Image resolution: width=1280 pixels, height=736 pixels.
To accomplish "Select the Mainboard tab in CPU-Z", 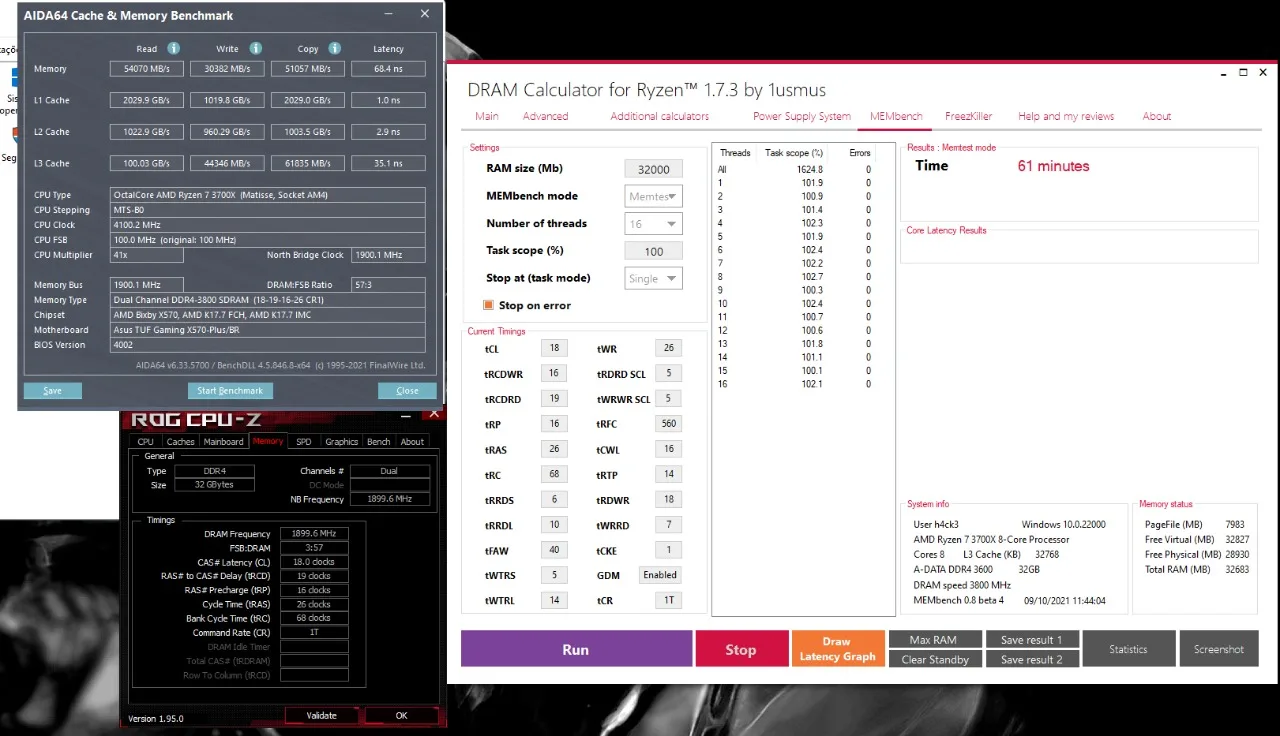I will [x=223, y=441].
